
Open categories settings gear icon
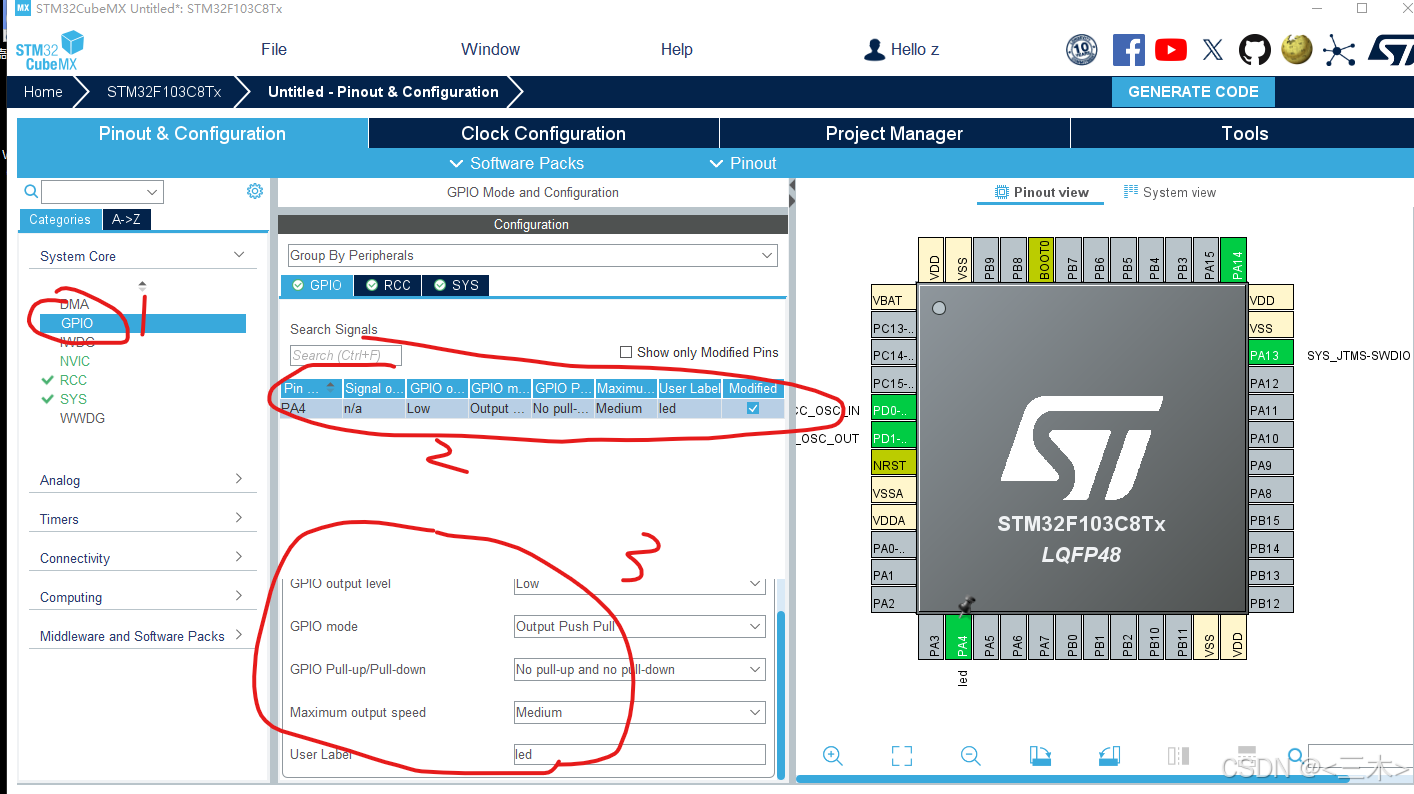click(255, 191)
